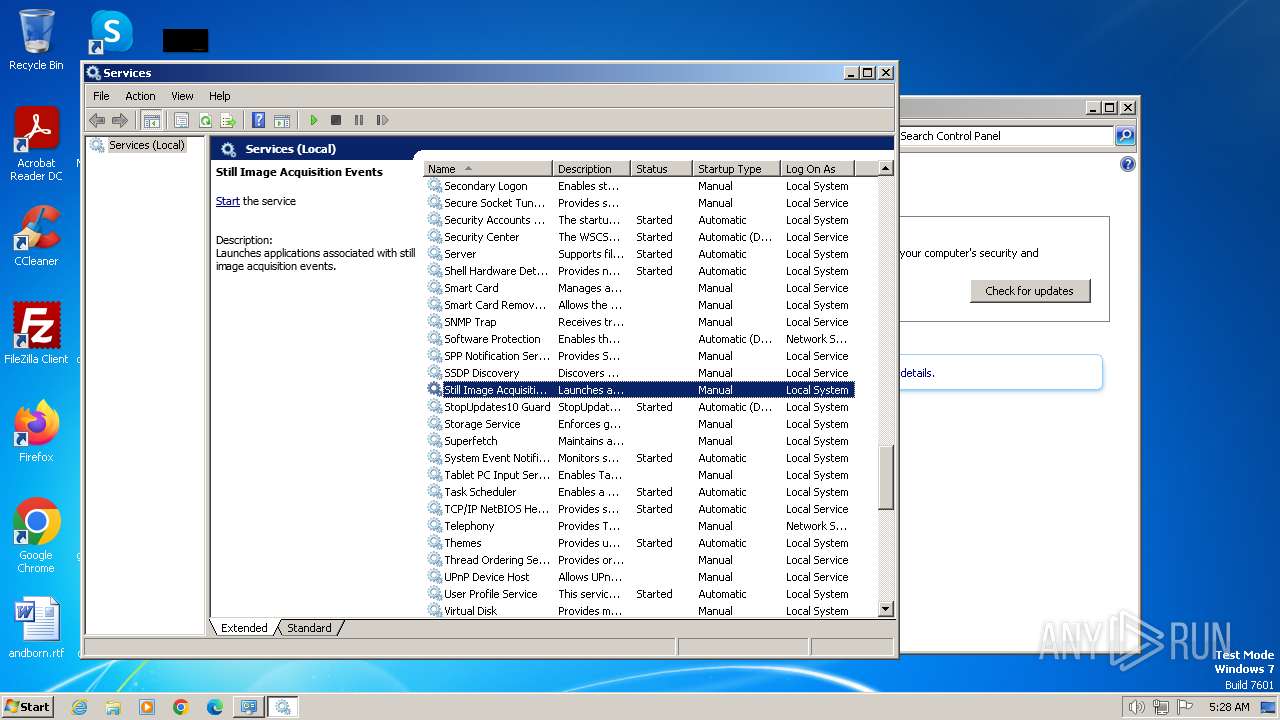Open the Start menu
1280x720 pixels.
[27, 706]
